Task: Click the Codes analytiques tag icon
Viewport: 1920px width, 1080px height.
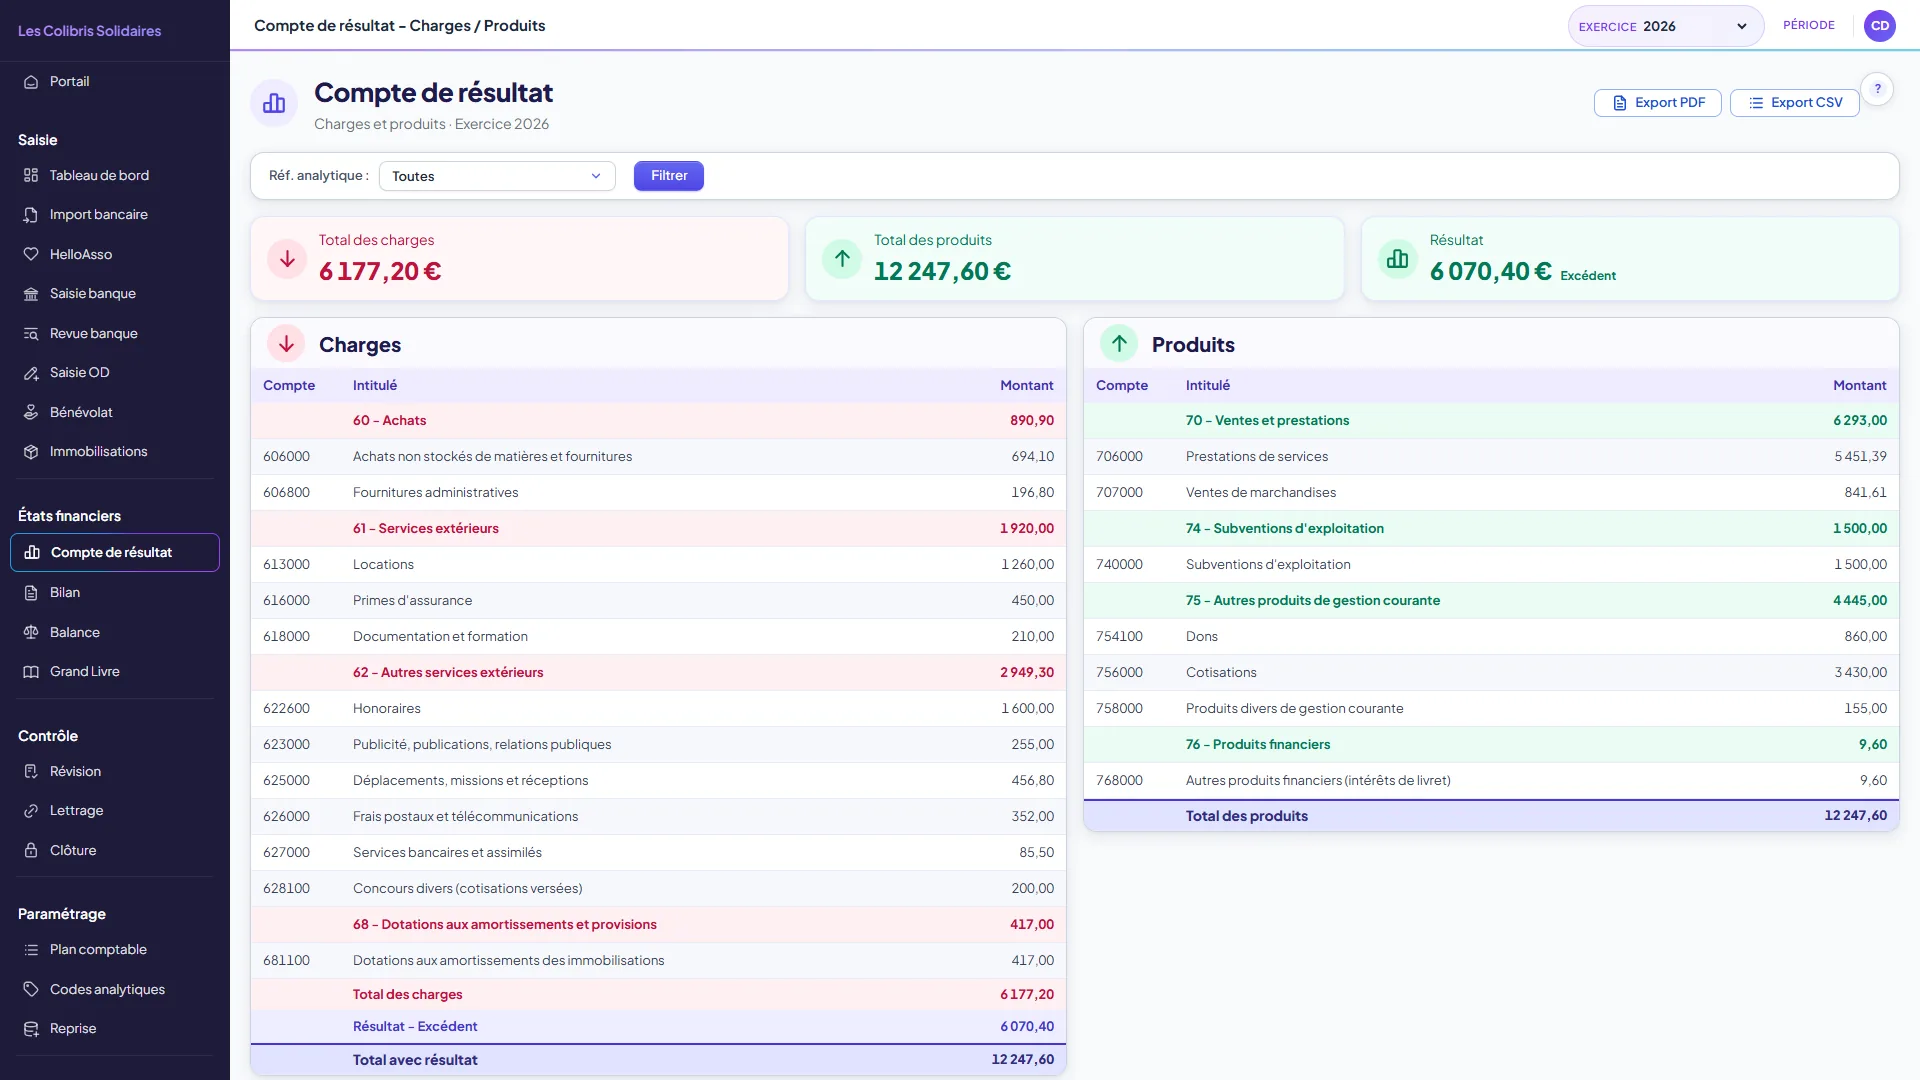Action: tap(31, 990)
